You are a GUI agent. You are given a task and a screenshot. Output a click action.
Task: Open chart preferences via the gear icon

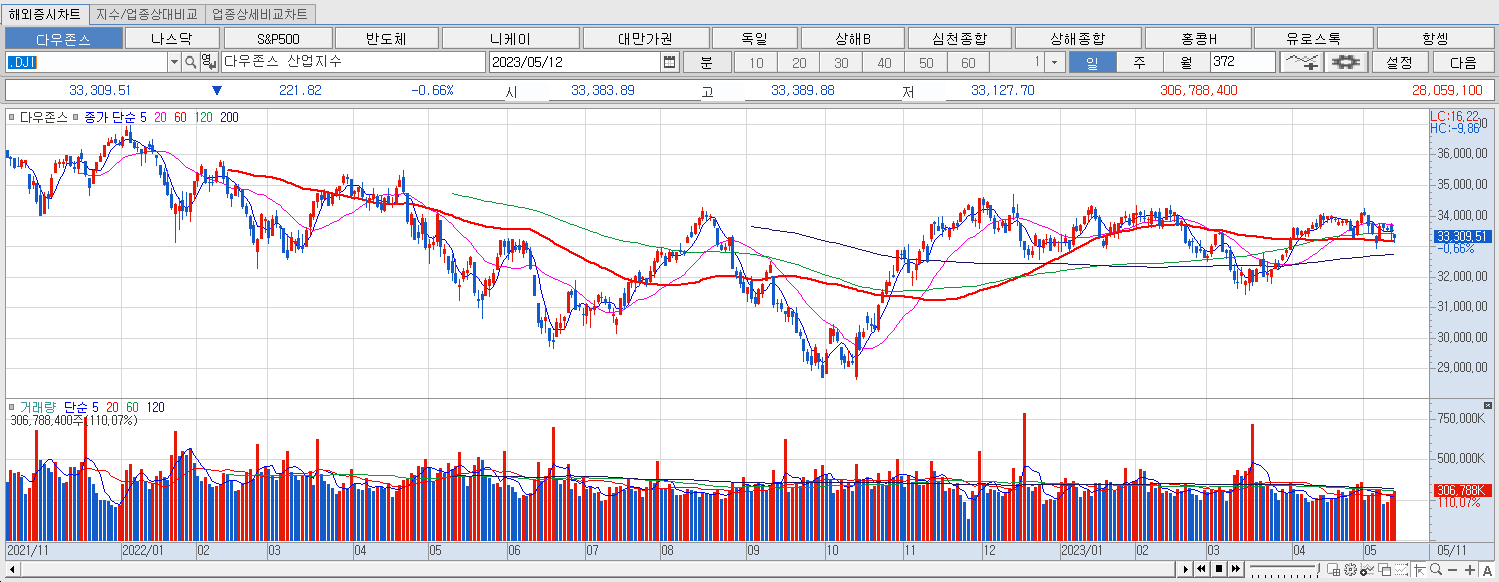click(1345, 61)
